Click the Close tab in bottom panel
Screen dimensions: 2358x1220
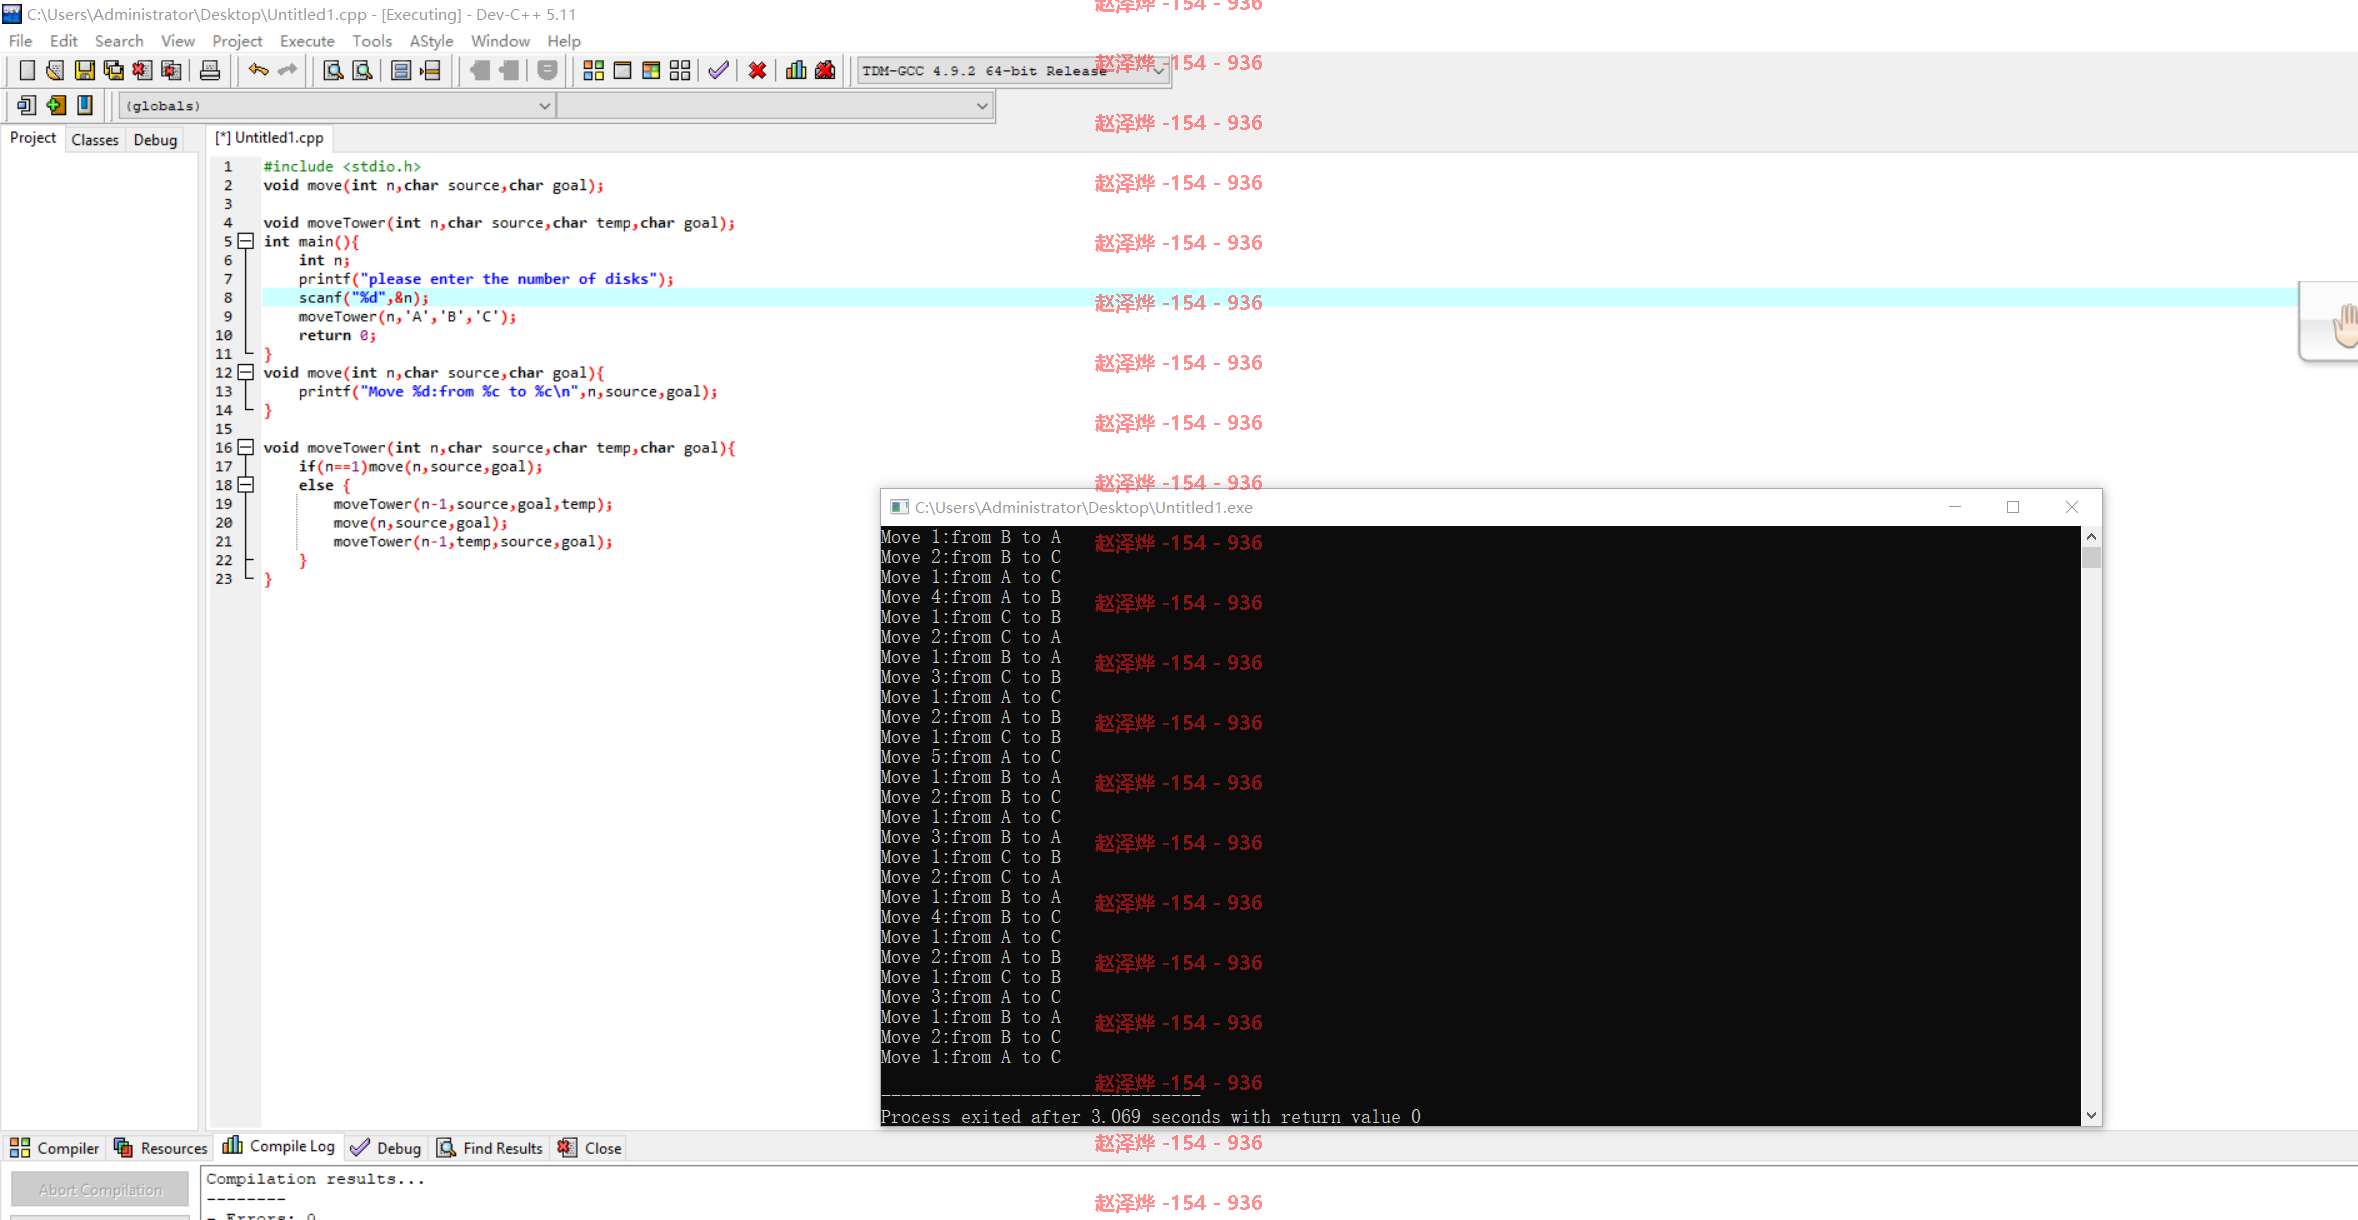click(x=590, y=1148)
